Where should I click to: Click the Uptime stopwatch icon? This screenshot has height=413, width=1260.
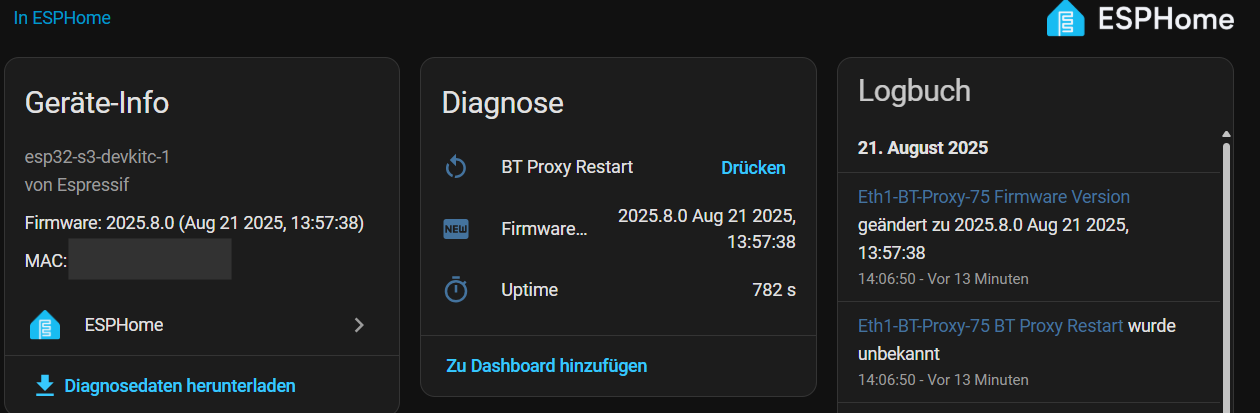[456, 290]
